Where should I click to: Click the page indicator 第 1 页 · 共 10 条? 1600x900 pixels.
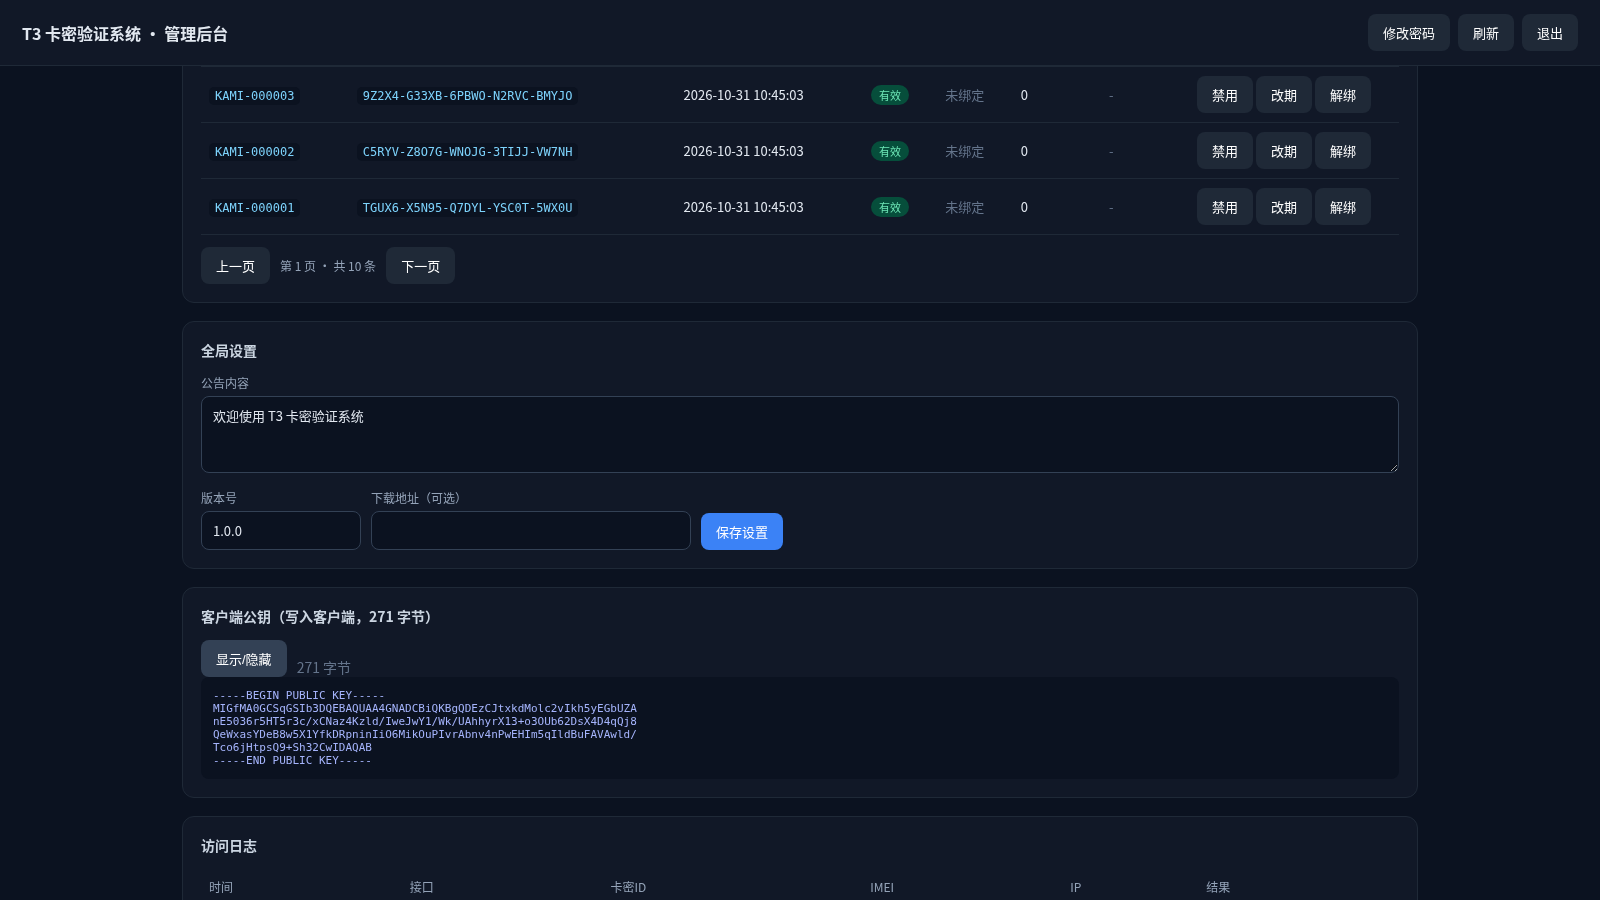tap(328, 266)
